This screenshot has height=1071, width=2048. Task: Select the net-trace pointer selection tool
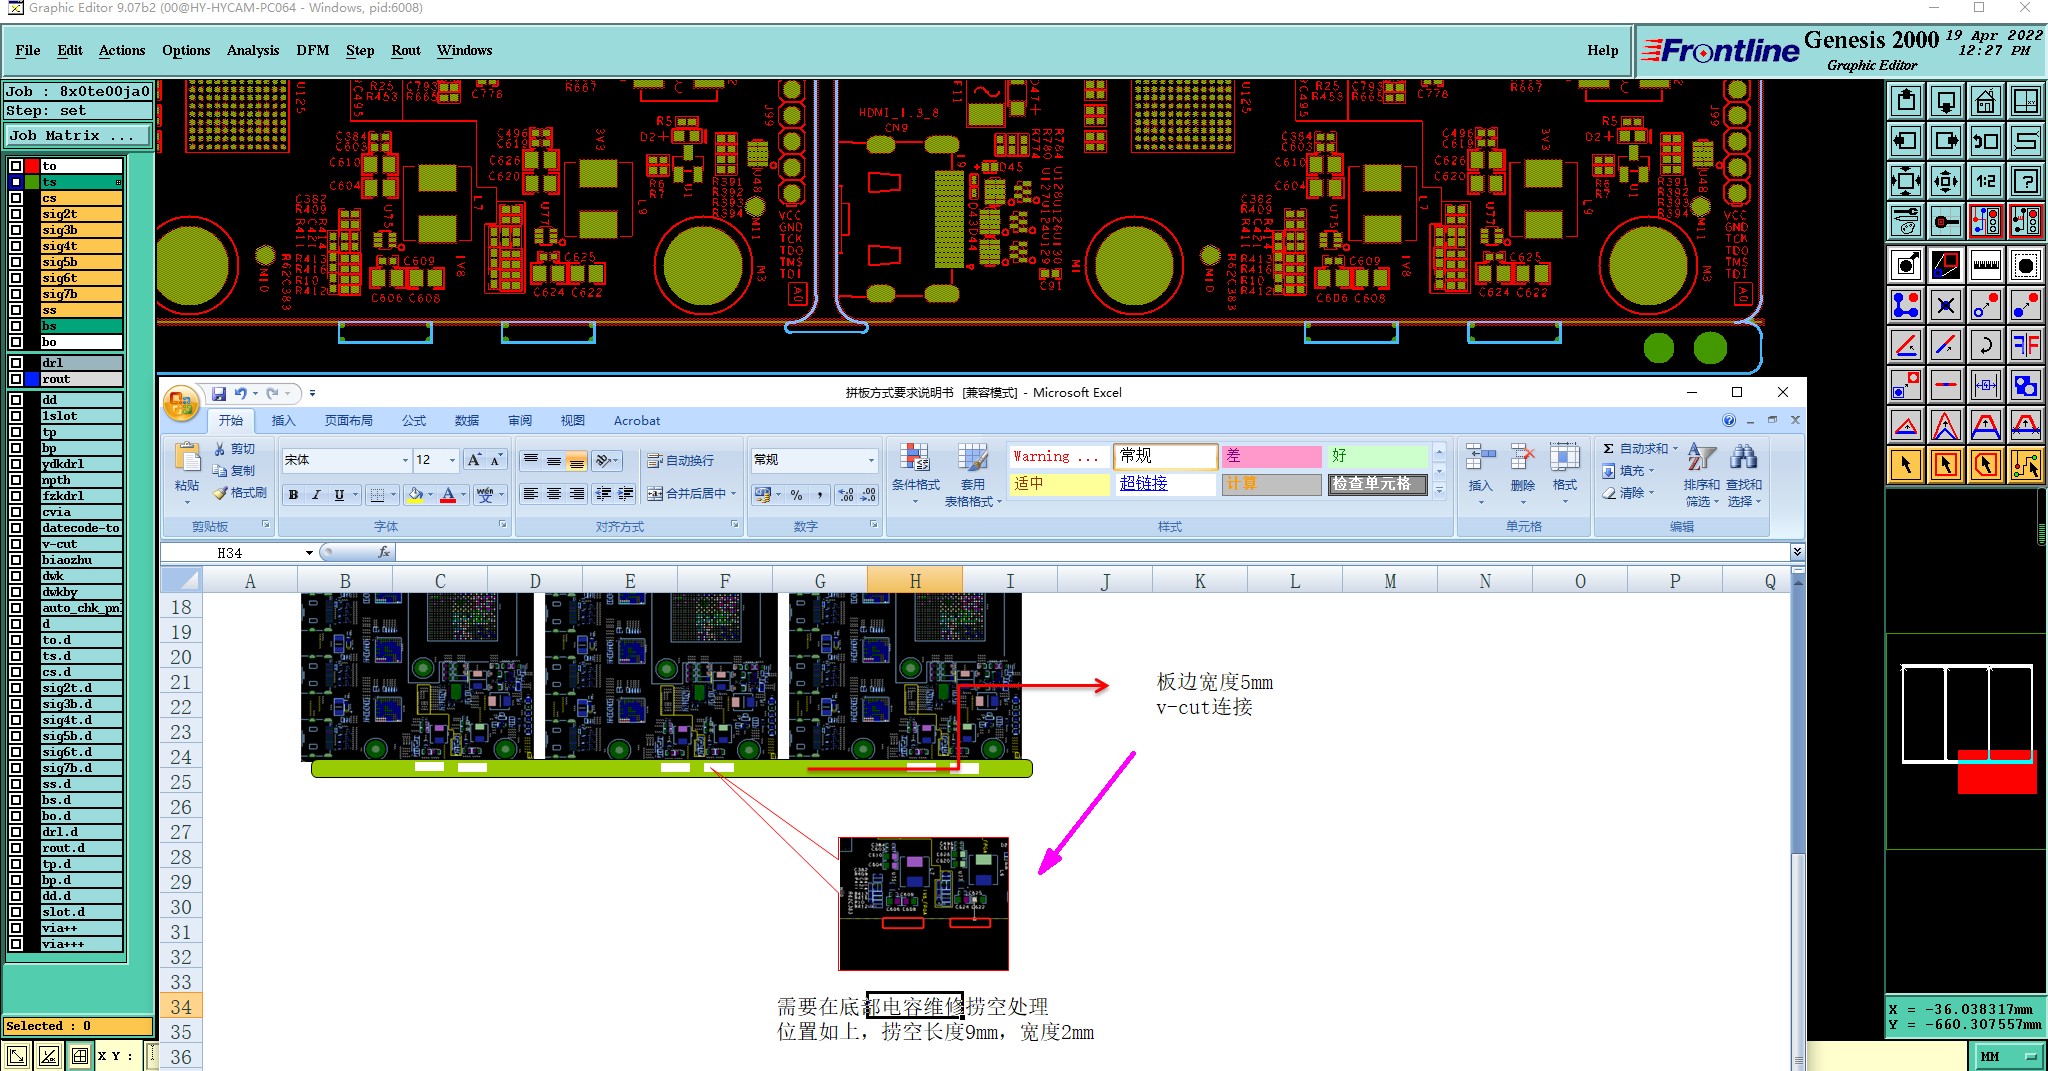pyautogui.click(x=2026, y=465)
